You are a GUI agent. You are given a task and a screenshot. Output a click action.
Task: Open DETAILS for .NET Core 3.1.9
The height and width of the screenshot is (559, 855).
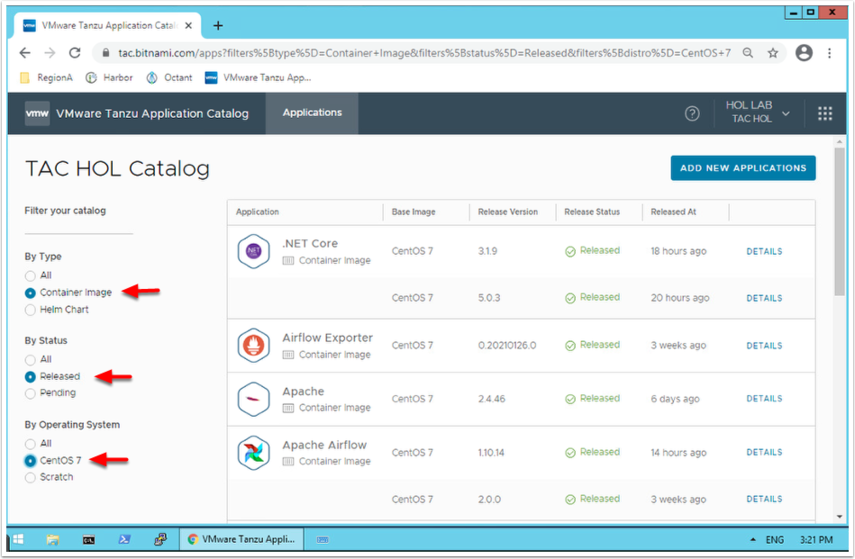[764, 251]
